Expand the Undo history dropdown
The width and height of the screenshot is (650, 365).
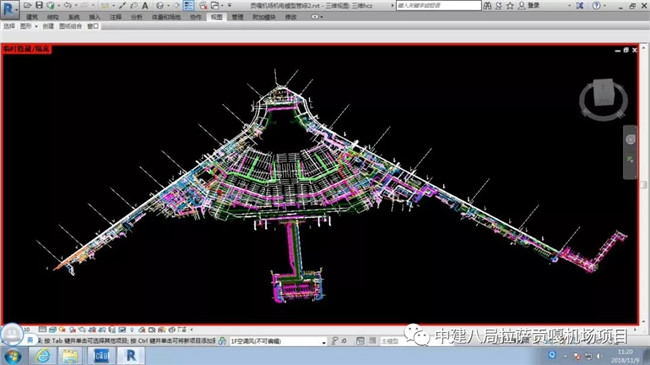pyautogui.click(x=76, y=5)
